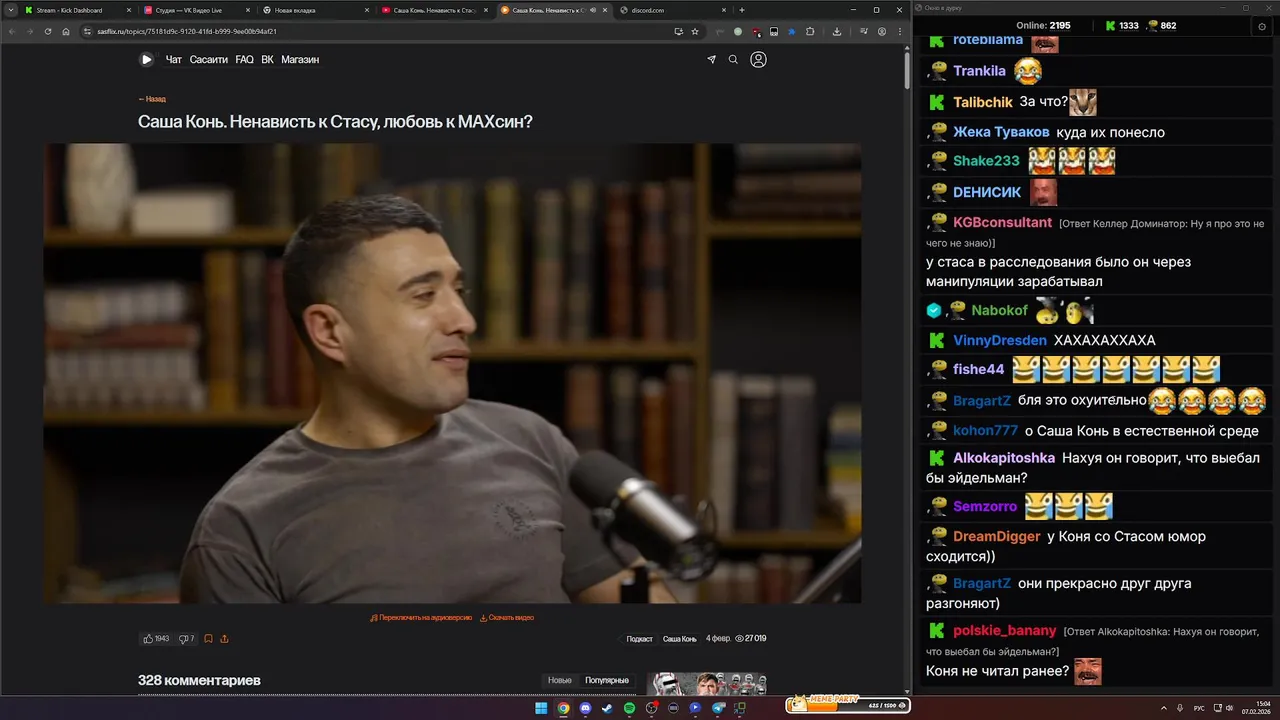Screen dimensions: 1280x720
Task: Click the address bar URL
Action: [186, 31]
